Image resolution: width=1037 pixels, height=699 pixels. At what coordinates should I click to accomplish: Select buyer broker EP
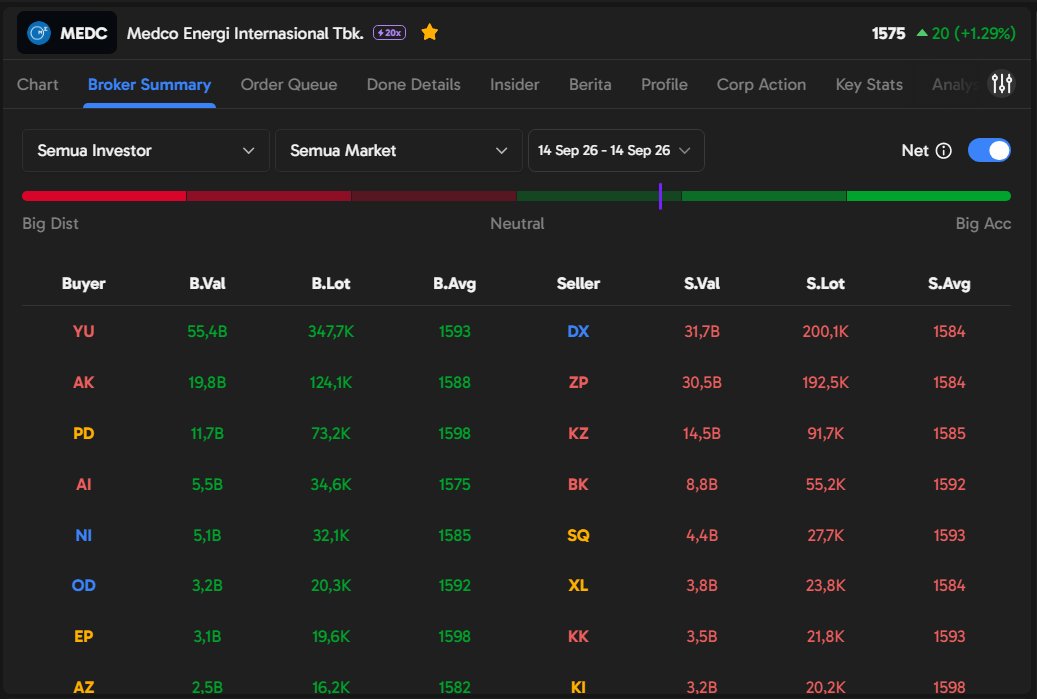point(83,636)
